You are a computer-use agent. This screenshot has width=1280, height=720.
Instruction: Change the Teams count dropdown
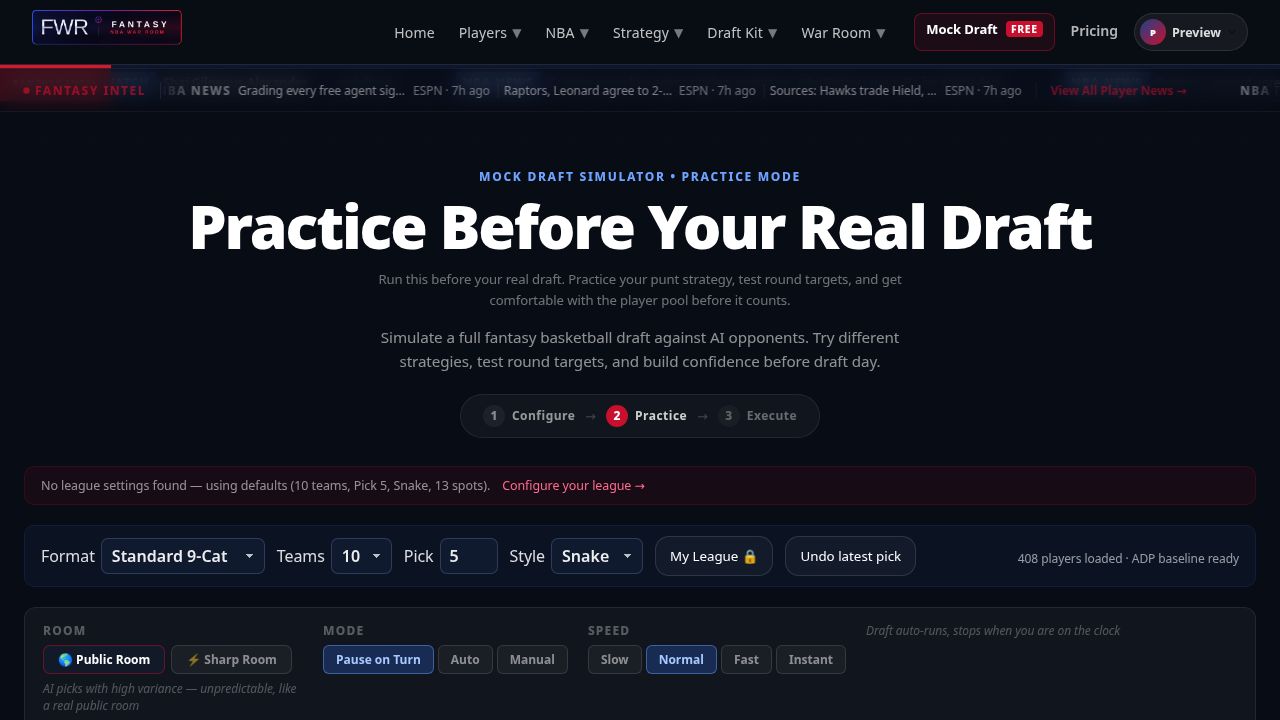361,556
